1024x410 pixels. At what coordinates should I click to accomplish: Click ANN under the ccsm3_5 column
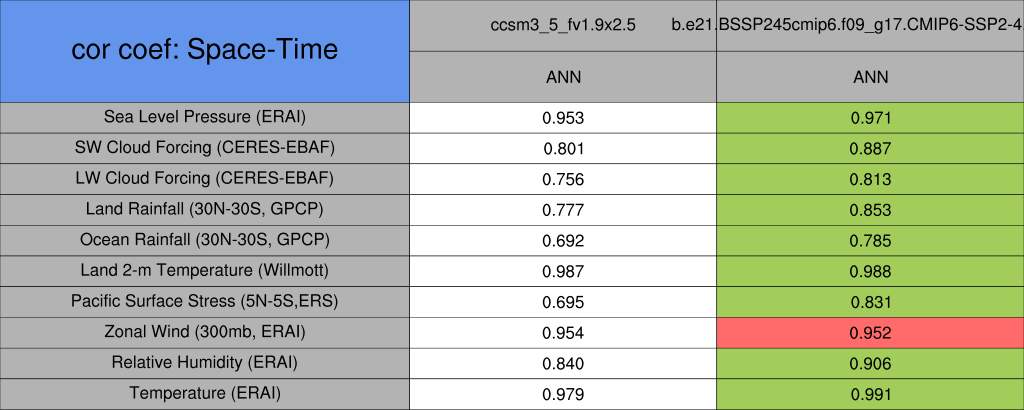562,77
